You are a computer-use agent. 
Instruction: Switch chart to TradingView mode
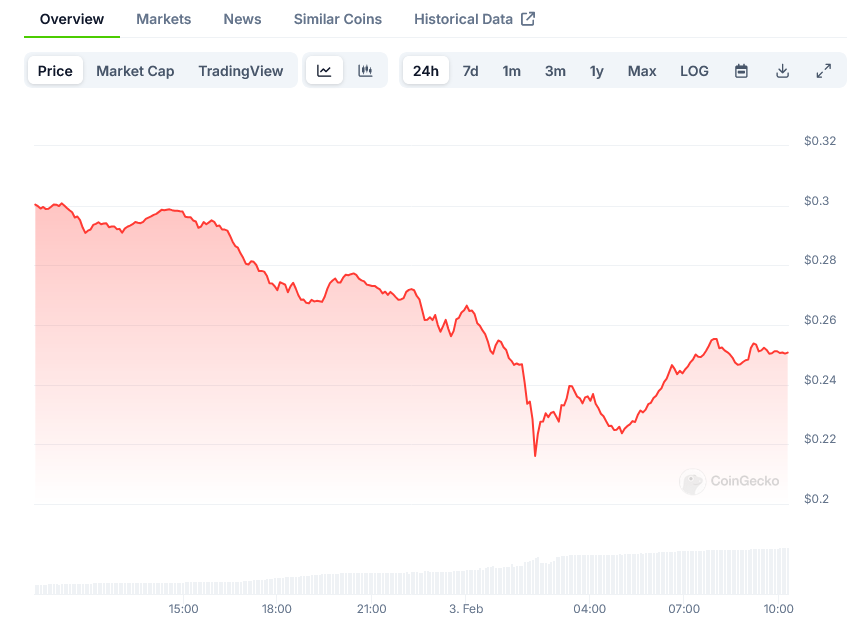pos(241,71)
